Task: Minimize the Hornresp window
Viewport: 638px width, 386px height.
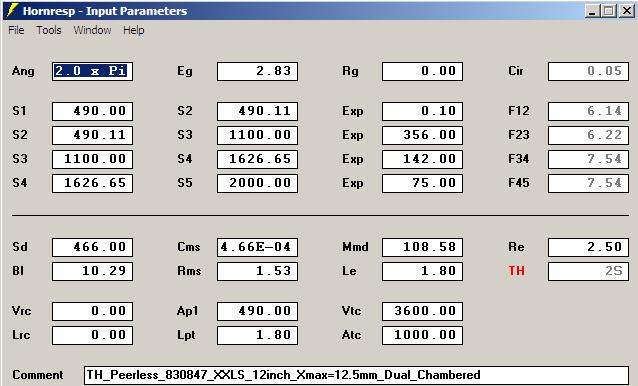Action: (592, 11)
